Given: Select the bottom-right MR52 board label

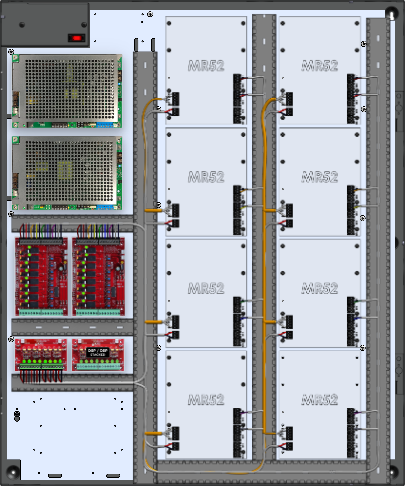Looking at the screenshot, I should click(x=319, y=400).
